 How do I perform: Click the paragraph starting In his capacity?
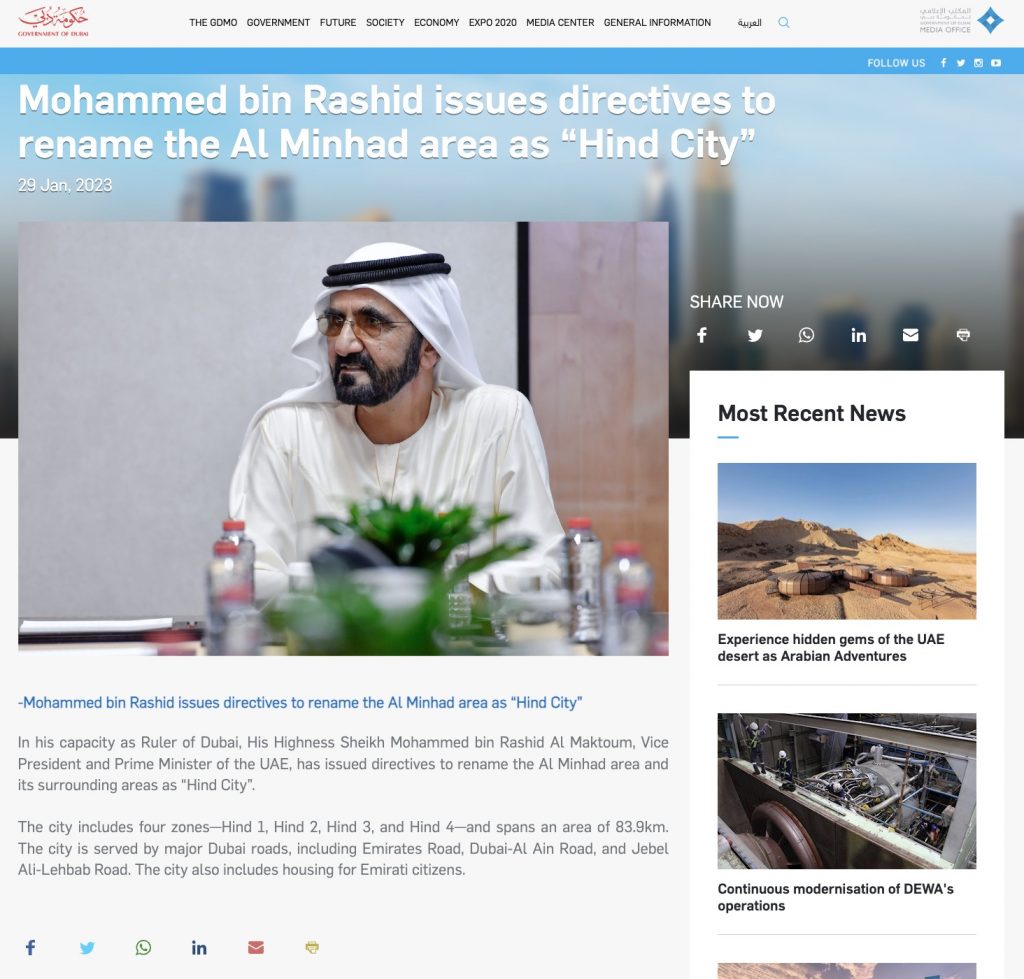pyautogui.click(x=343, y=763)
